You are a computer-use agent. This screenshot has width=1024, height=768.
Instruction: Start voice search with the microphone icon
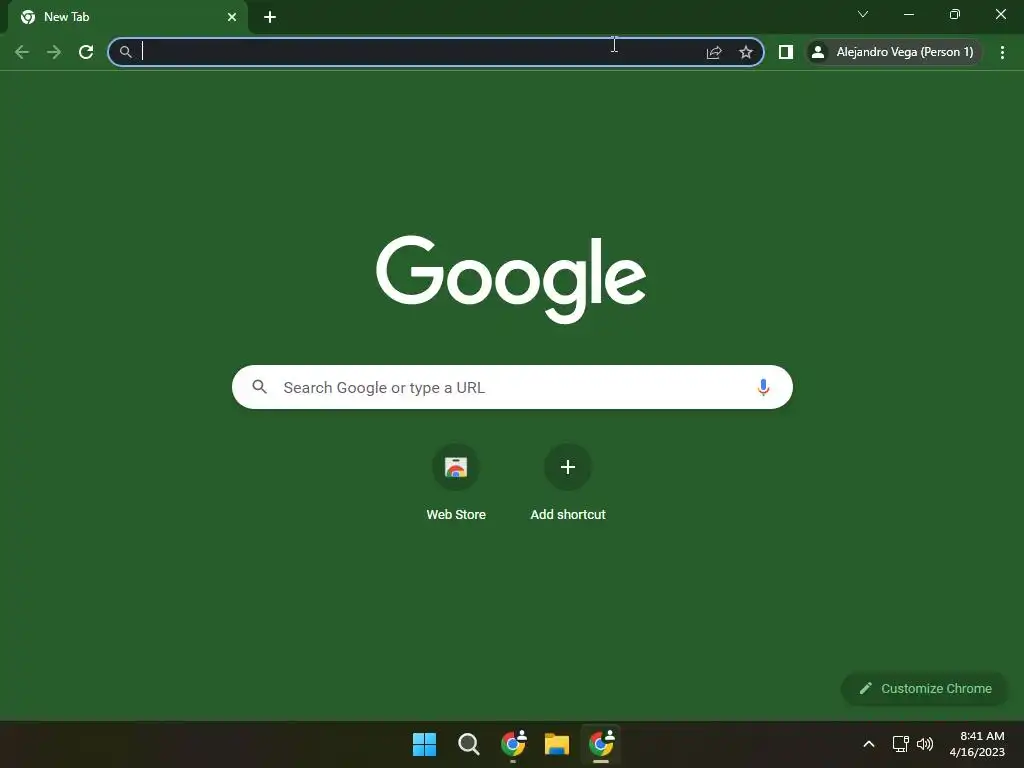(x=763, y=387)
